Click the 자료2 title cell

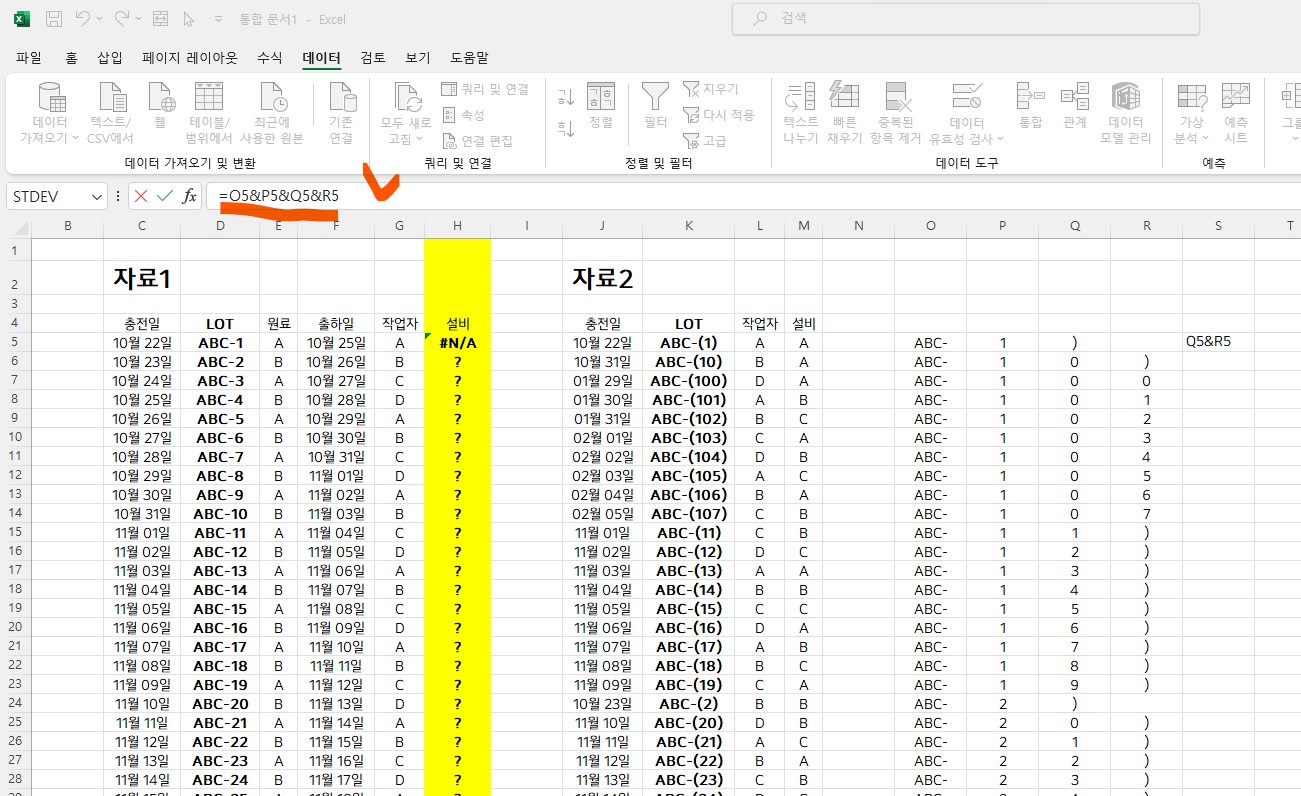[602, 278]
